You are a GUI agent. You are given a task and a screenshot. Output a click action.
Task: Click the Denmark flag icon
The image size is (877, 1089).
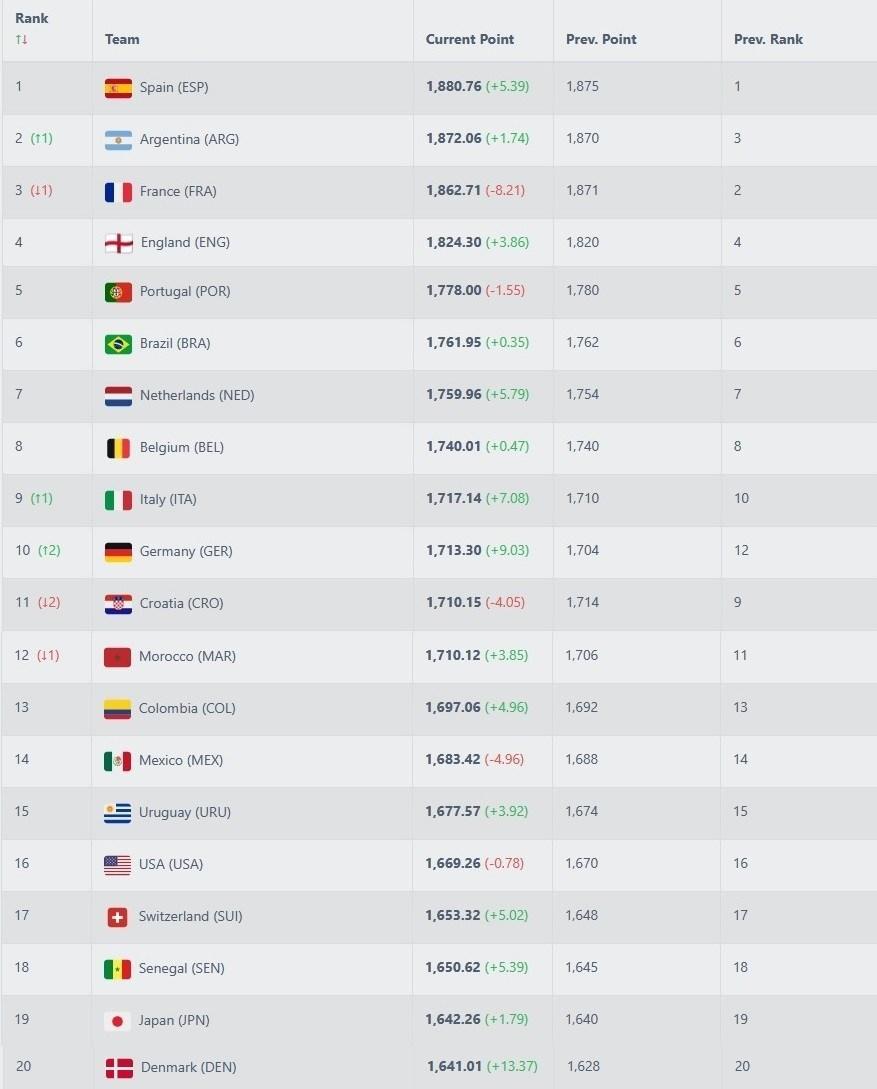(x=119, y=1068)
